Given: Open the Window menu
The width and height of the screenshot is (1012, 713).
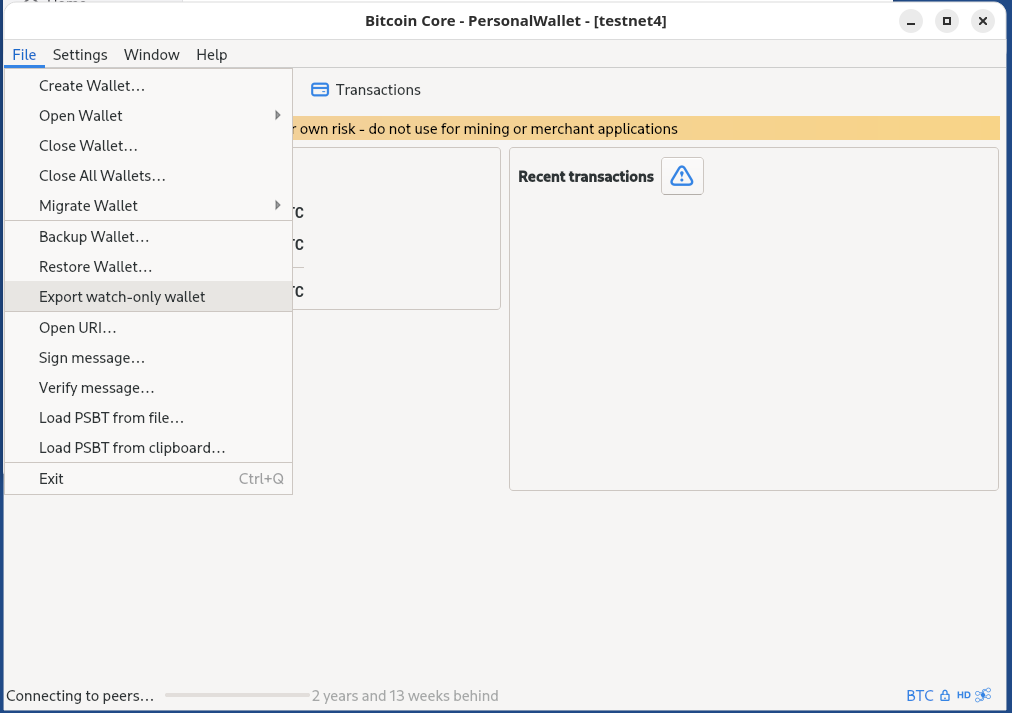Looking at the screenshot, I should coord(152,55).
